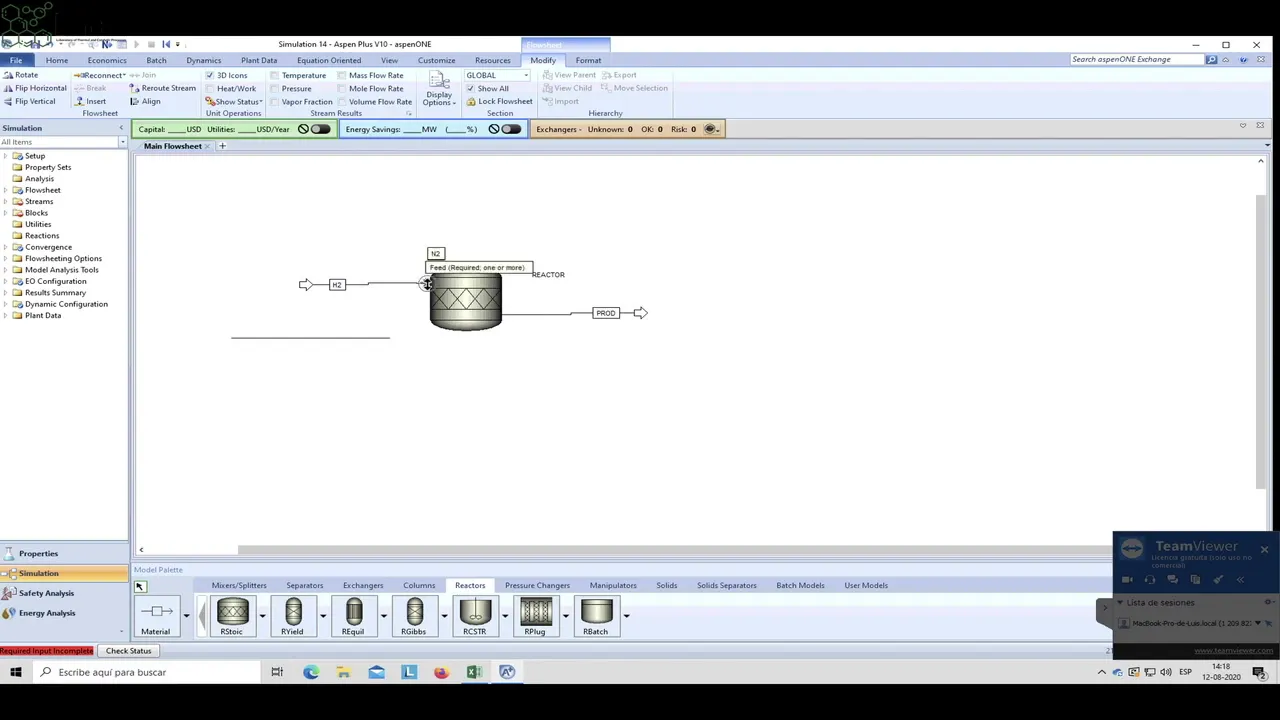The width and height of the screenshot is (1280, 720).
Task: Uncheck the 3D Icons checkbox
Action: (210, 75)
